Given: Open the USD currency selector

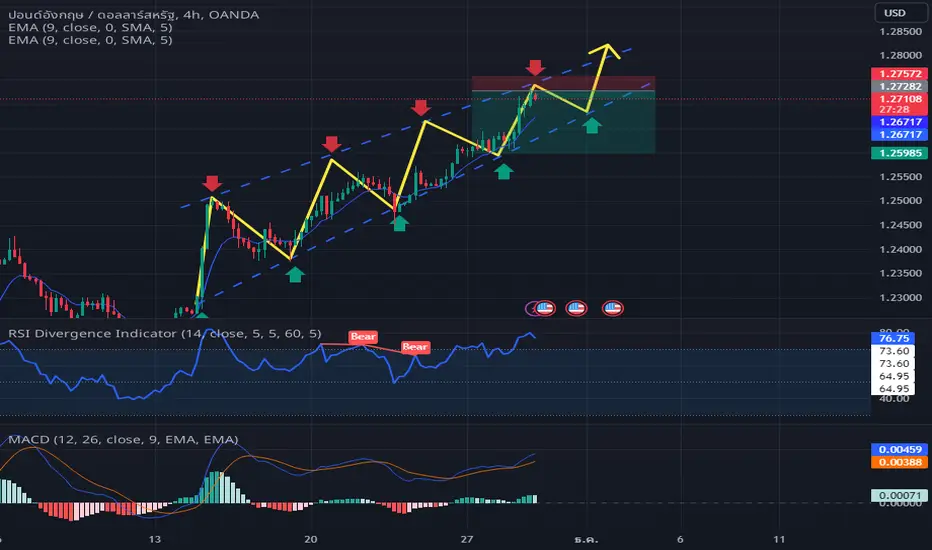Looking at the screenshot, I should (x=901, y=12).
